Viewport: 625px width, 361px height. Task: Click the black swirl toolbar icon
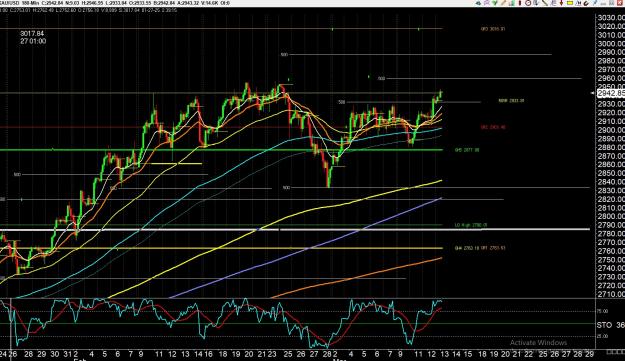[587, 3]
